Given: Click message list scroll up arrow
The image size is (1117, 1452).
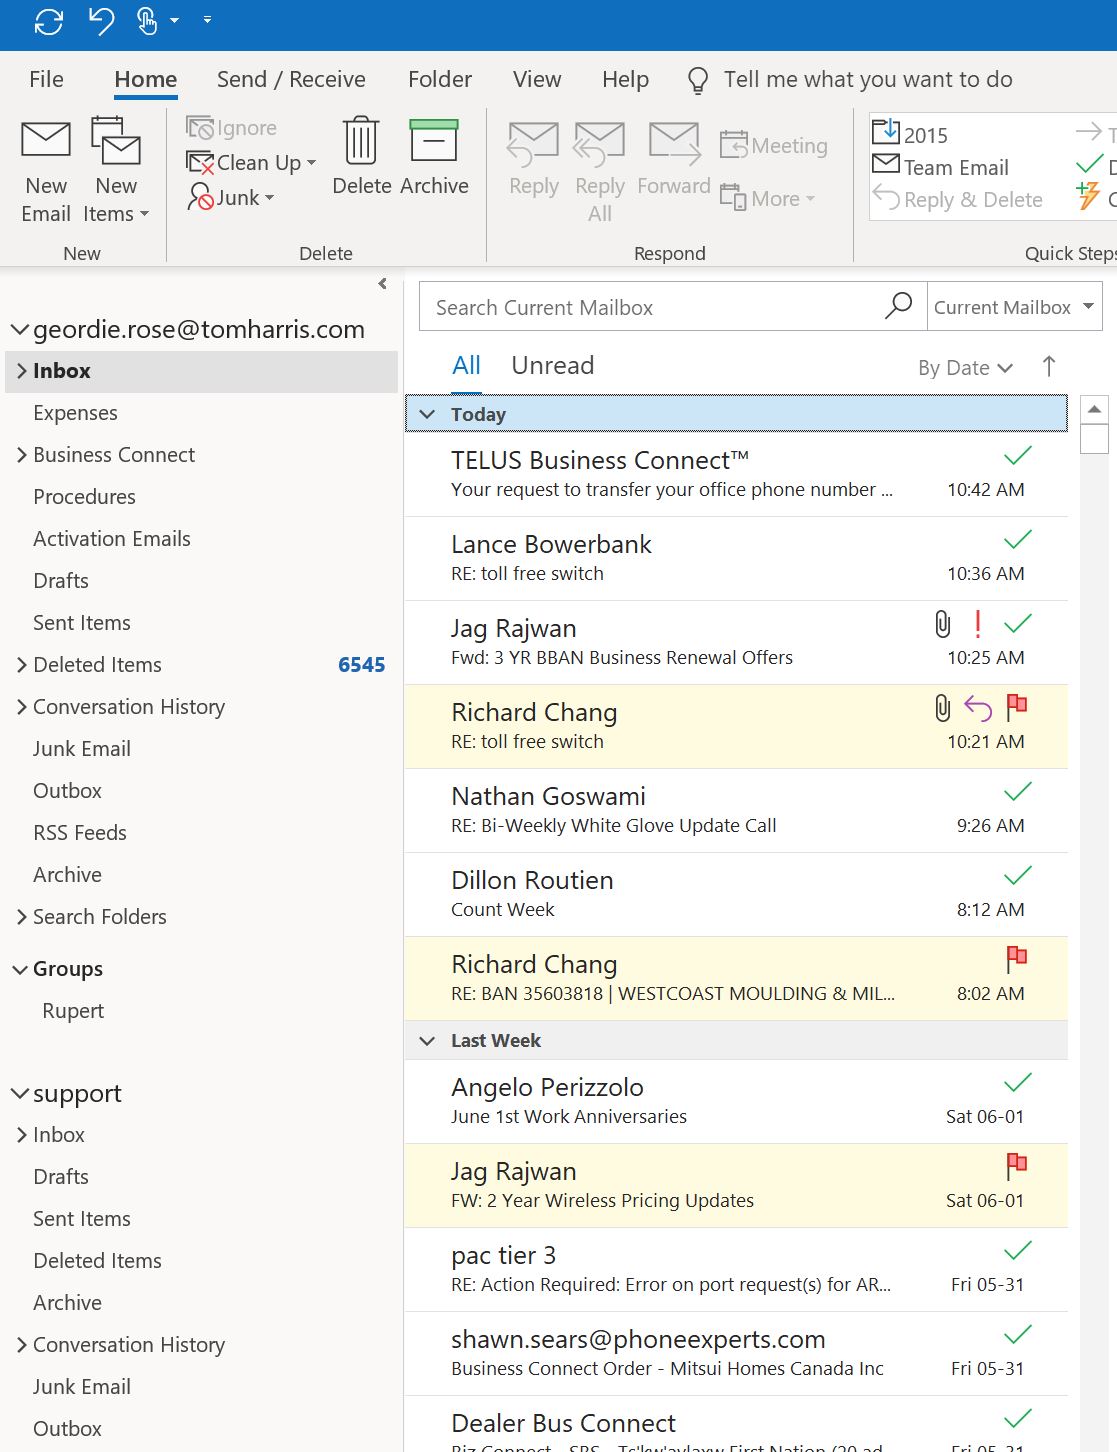Looking at the screenshot, I should click(x=1094, y=409).
